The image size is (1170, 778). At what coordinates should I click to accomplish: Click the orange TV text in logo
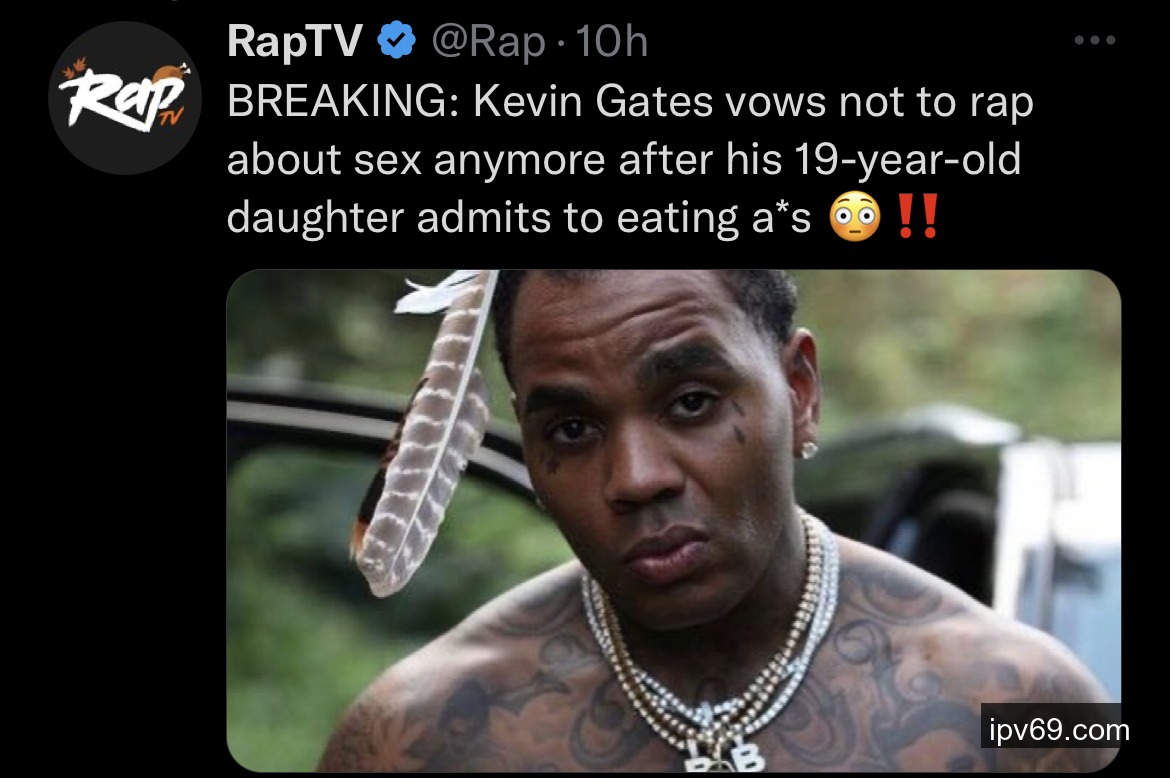(x=171, y=116)
